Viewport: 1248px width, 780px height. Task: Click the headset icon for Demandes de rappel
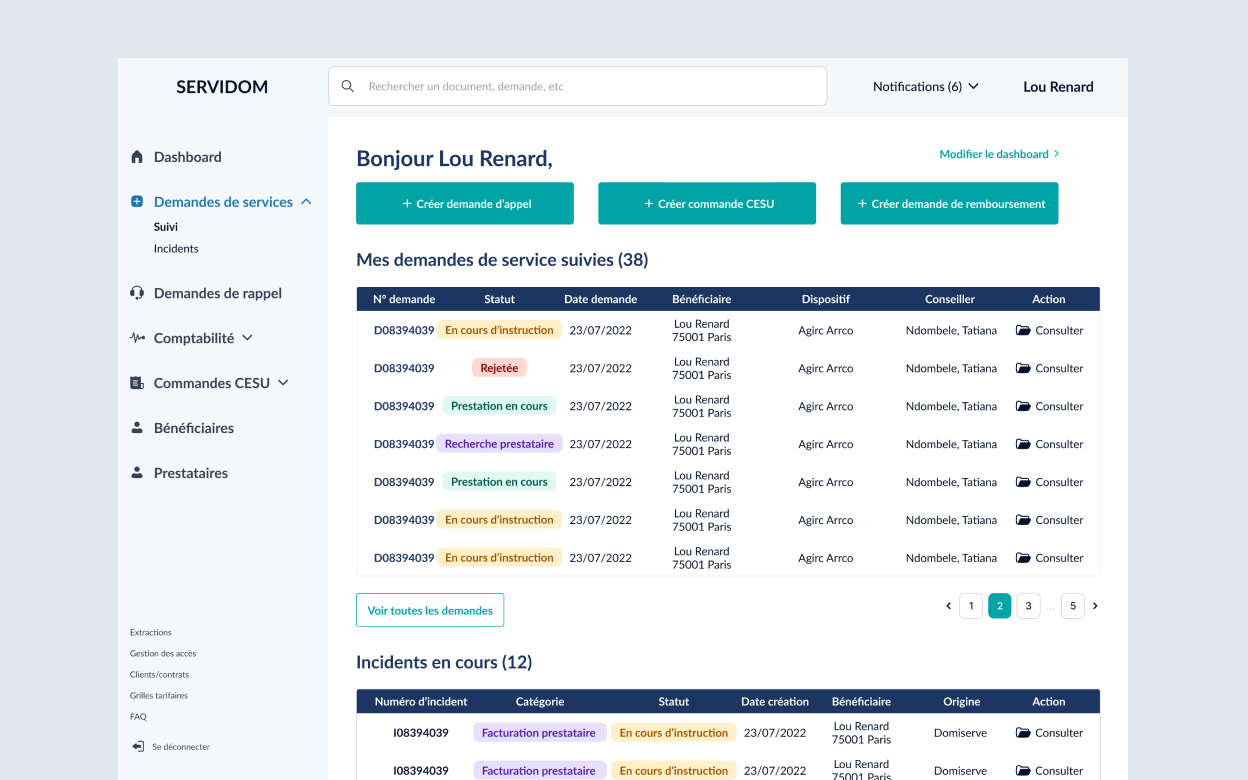coord(137,293)
